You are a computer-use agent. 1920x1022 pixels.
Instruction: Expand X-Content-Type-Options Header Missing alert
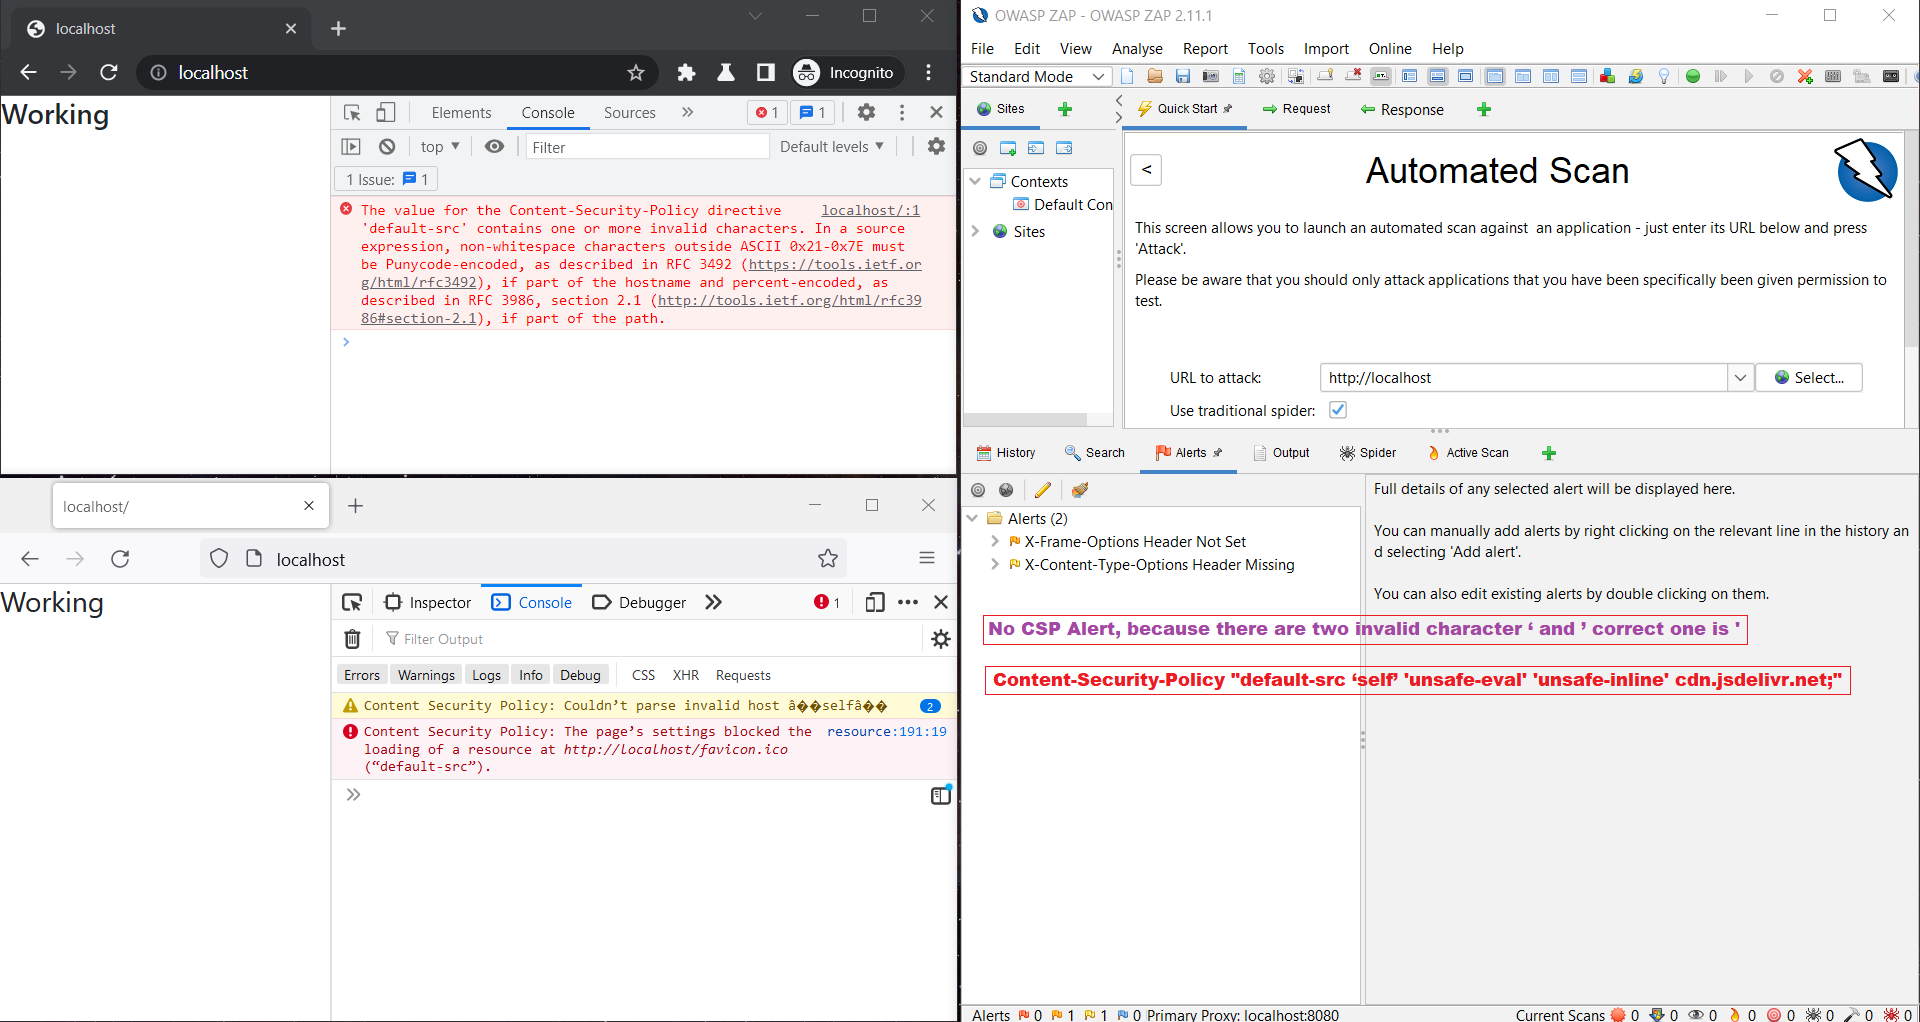click(995, 564)
